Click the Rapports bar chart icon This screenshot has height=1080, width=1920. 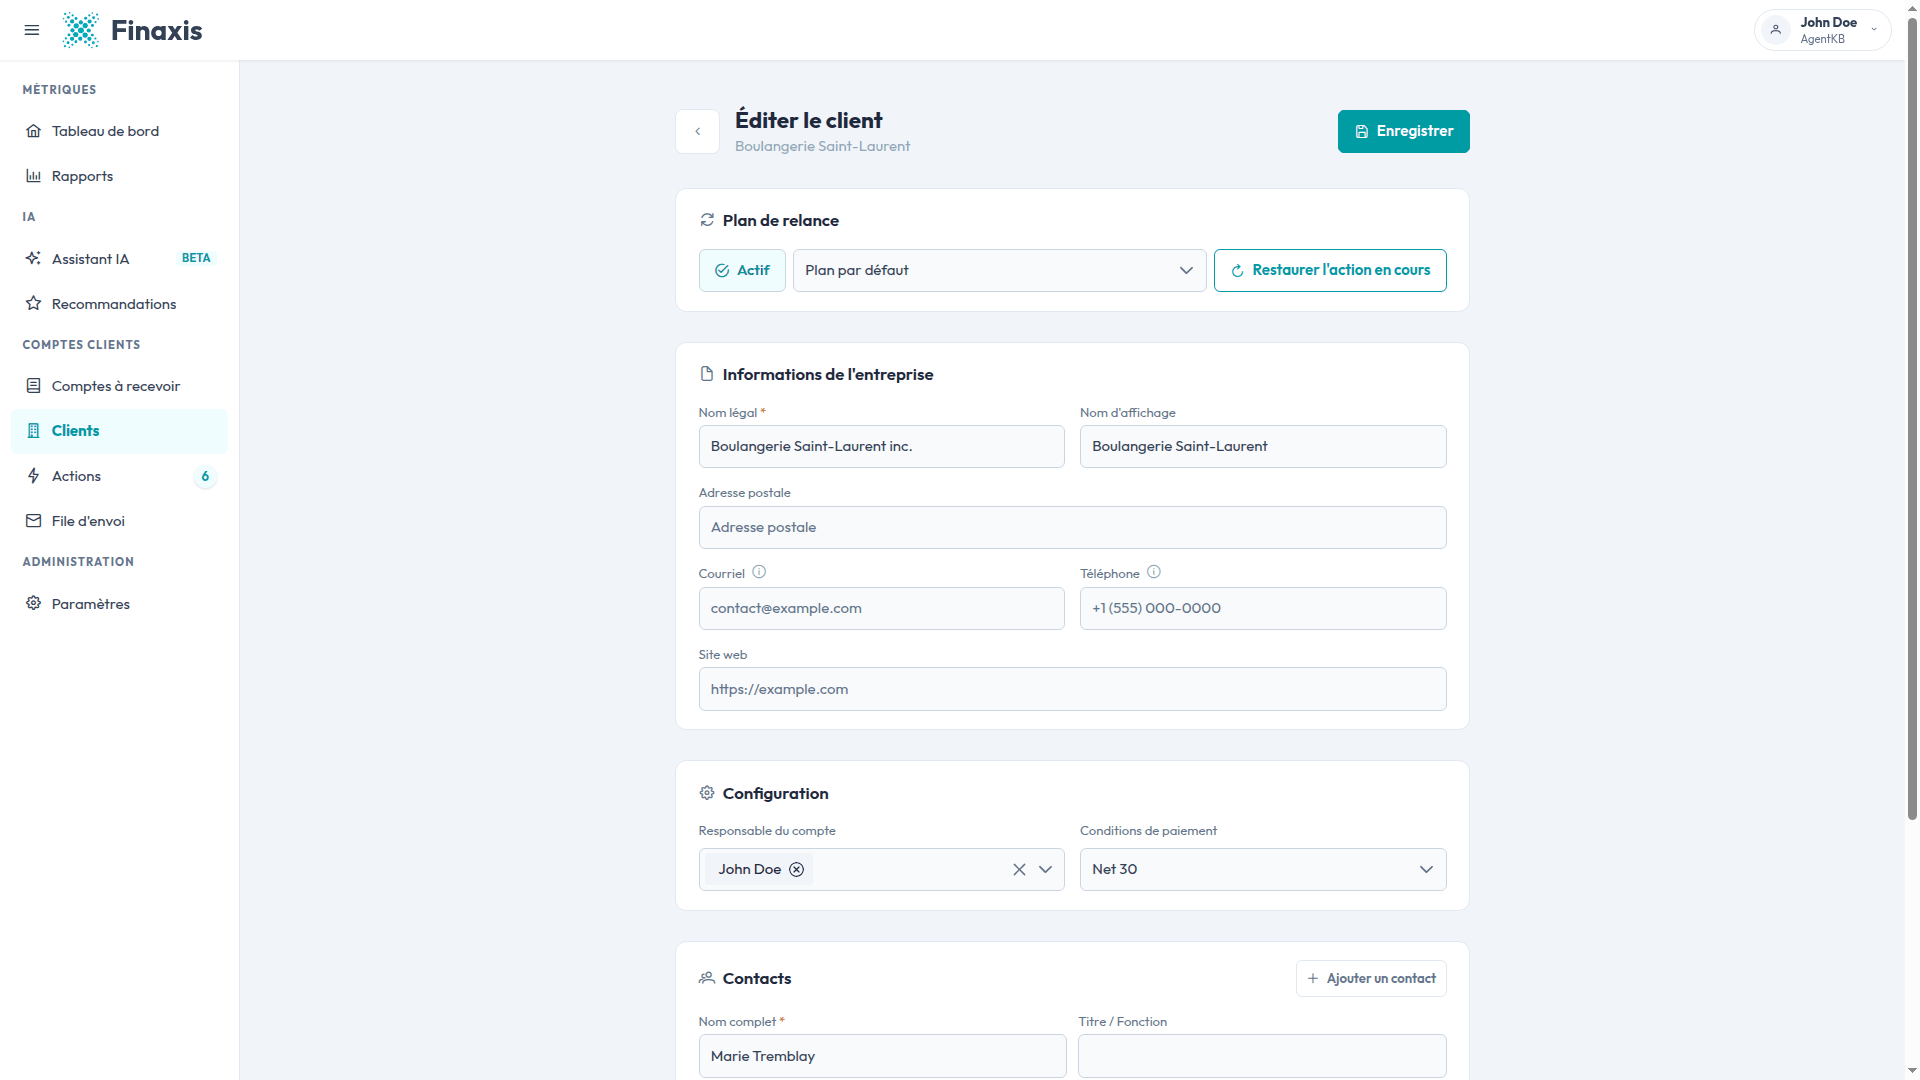pos(33,176)
